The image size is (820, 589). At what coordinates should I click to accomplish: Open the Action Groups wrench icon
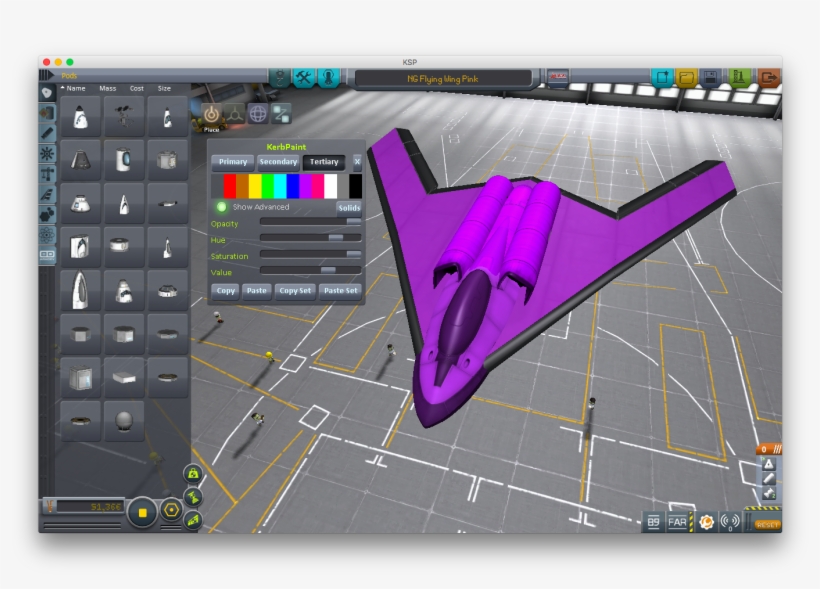(x=304, y=78)
